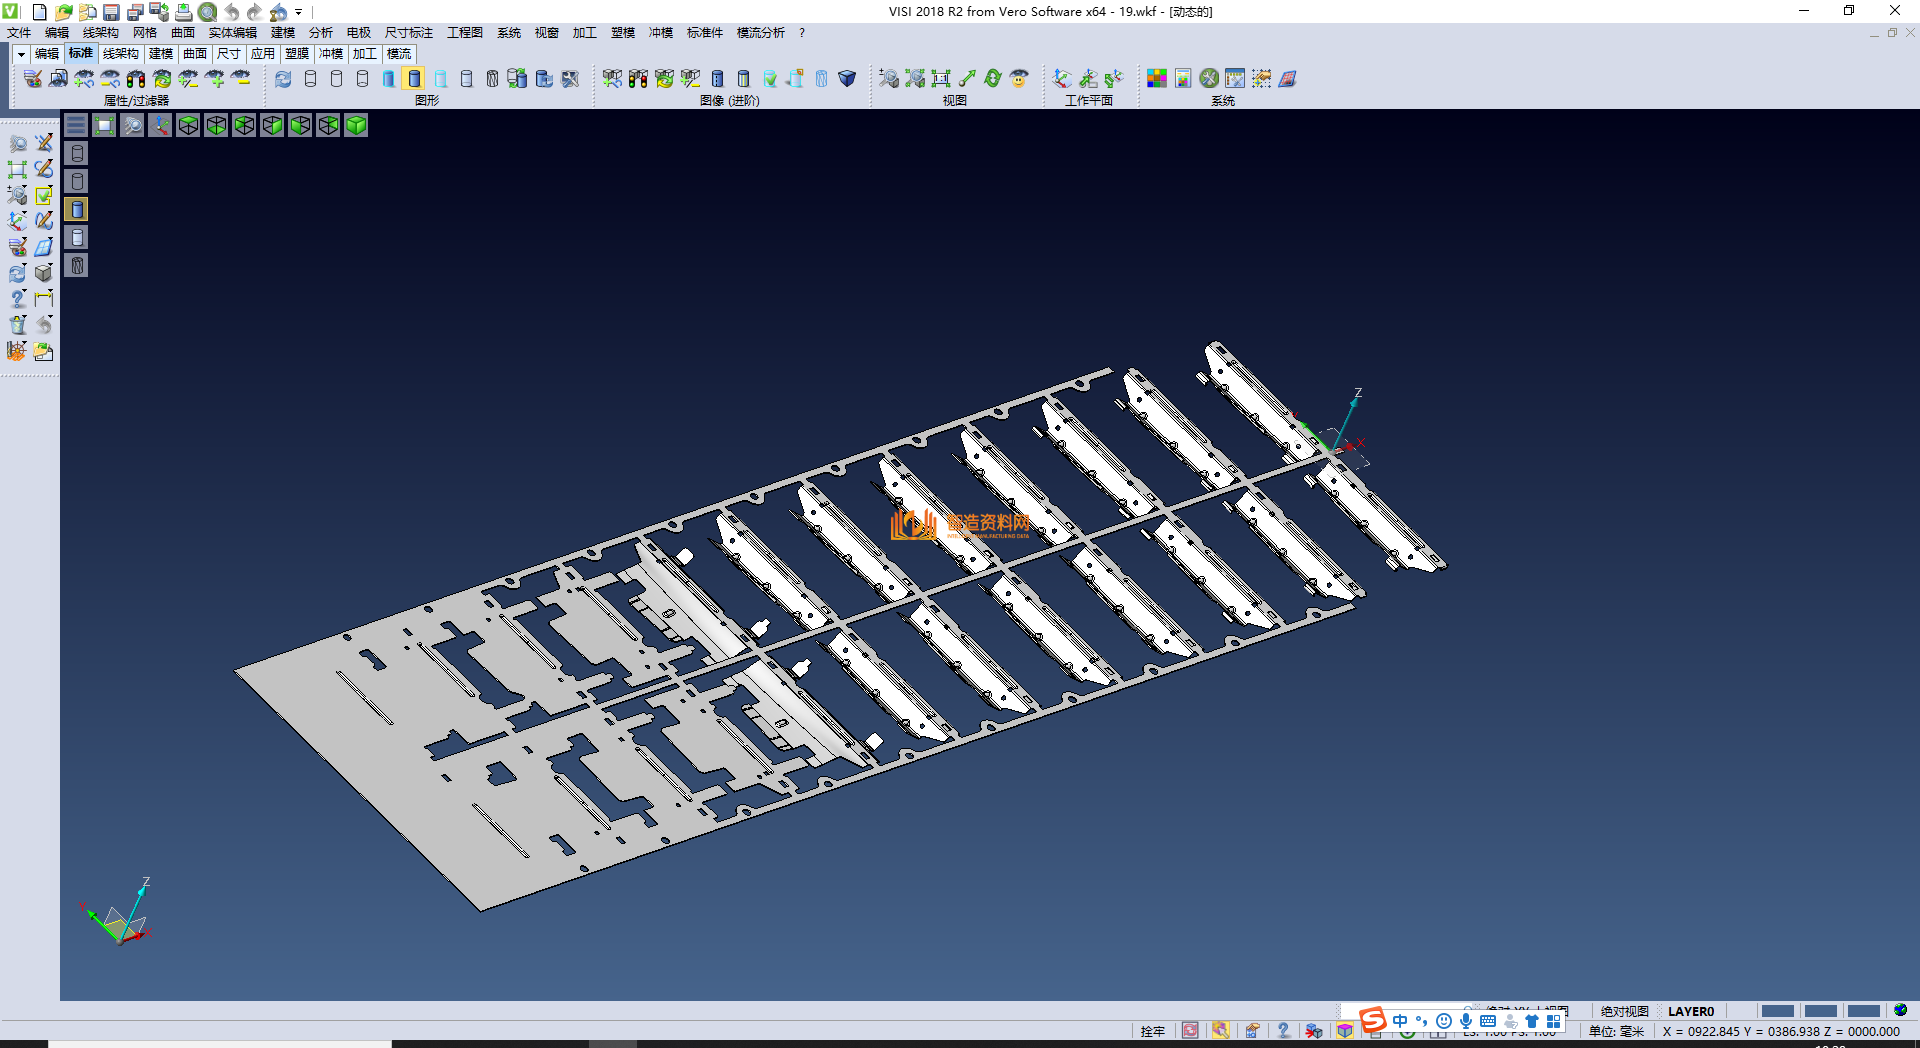This screenshot has width=1920, height=1048.
Task: Click the Save icon in quick access toolbar
Action: tap(111, 12)
